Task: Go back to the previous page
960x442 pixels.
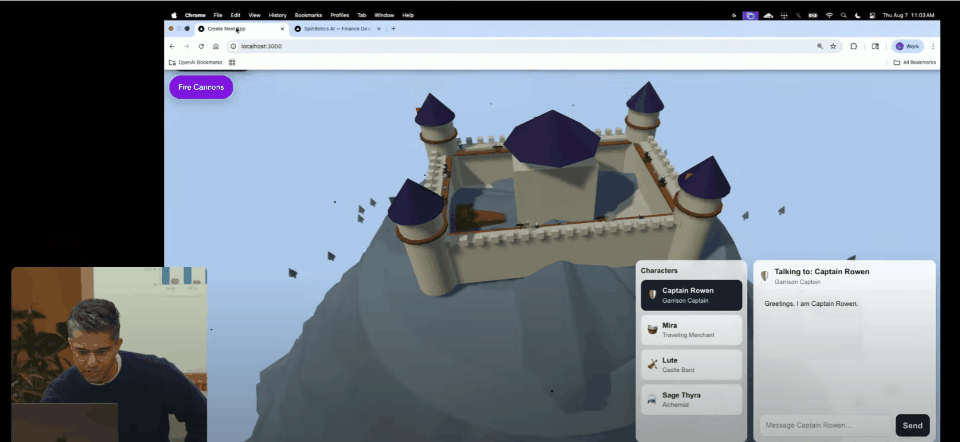Action: point(172,46)
